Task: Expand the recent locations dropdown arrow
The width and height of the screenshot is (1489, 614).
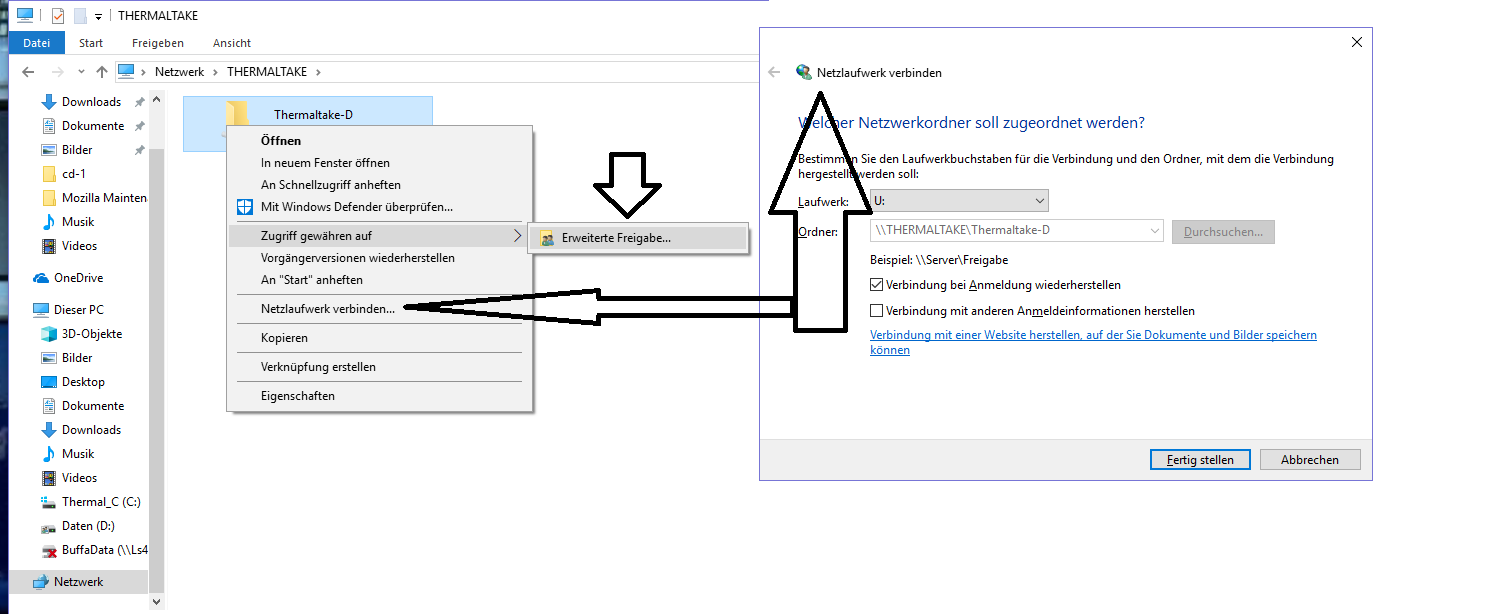Action: (x=81, y=72)
